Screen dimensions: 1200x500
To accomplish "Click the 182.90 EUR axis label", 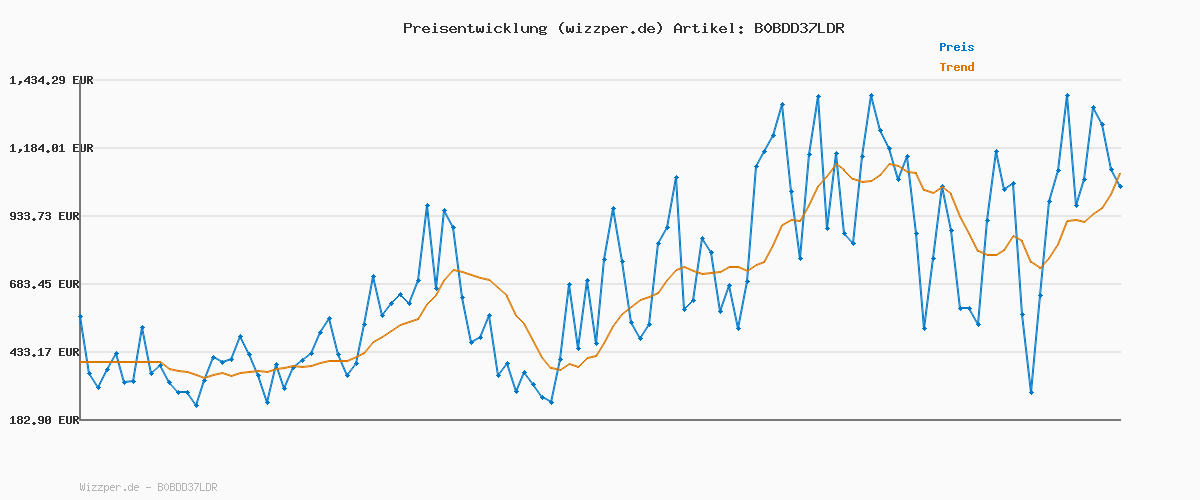I will [55, 420].
